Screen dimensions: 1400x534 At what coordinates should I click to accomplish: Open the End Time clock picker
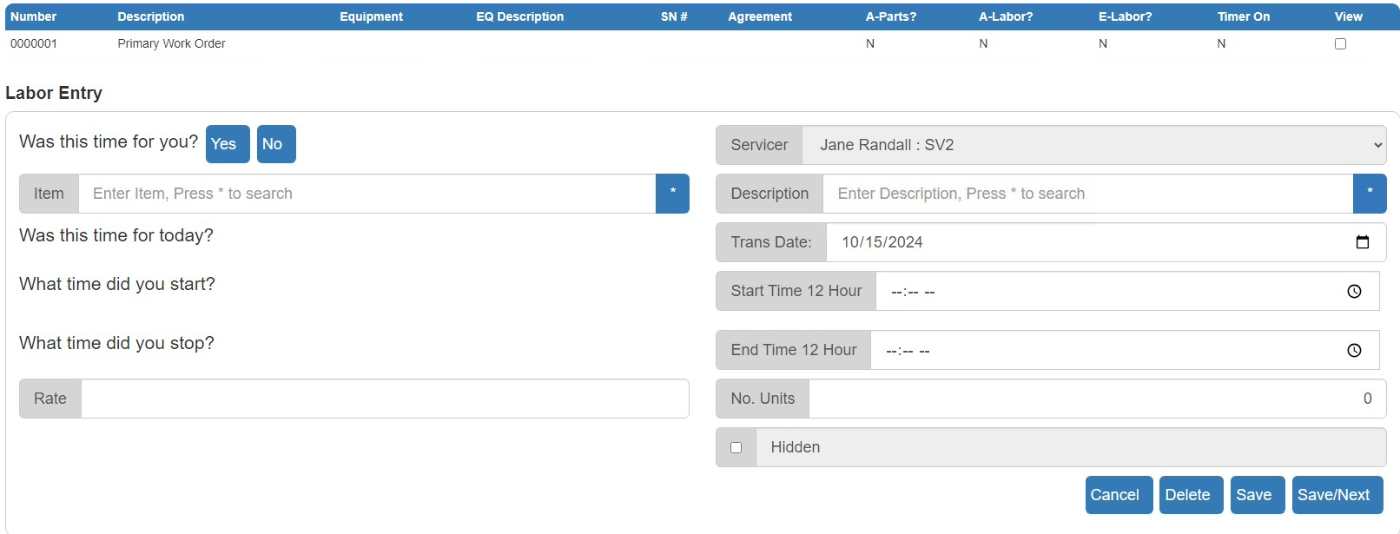click(1354, 350)
